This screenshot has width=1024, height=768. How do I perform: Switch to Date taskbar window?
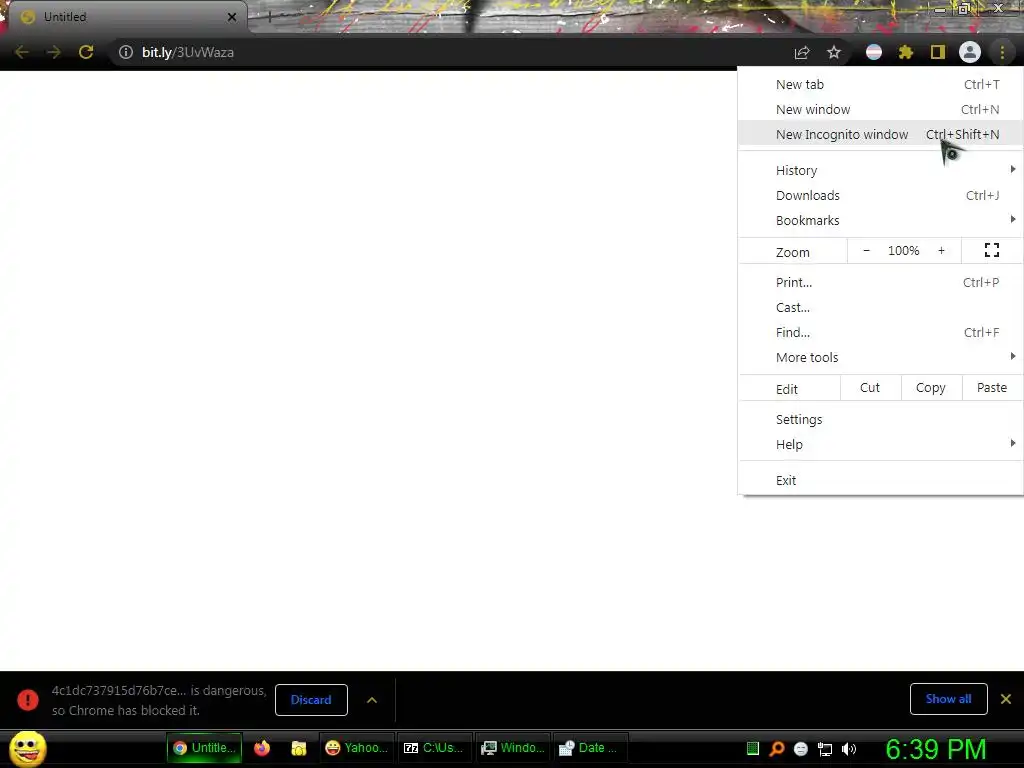click(590, 748)
